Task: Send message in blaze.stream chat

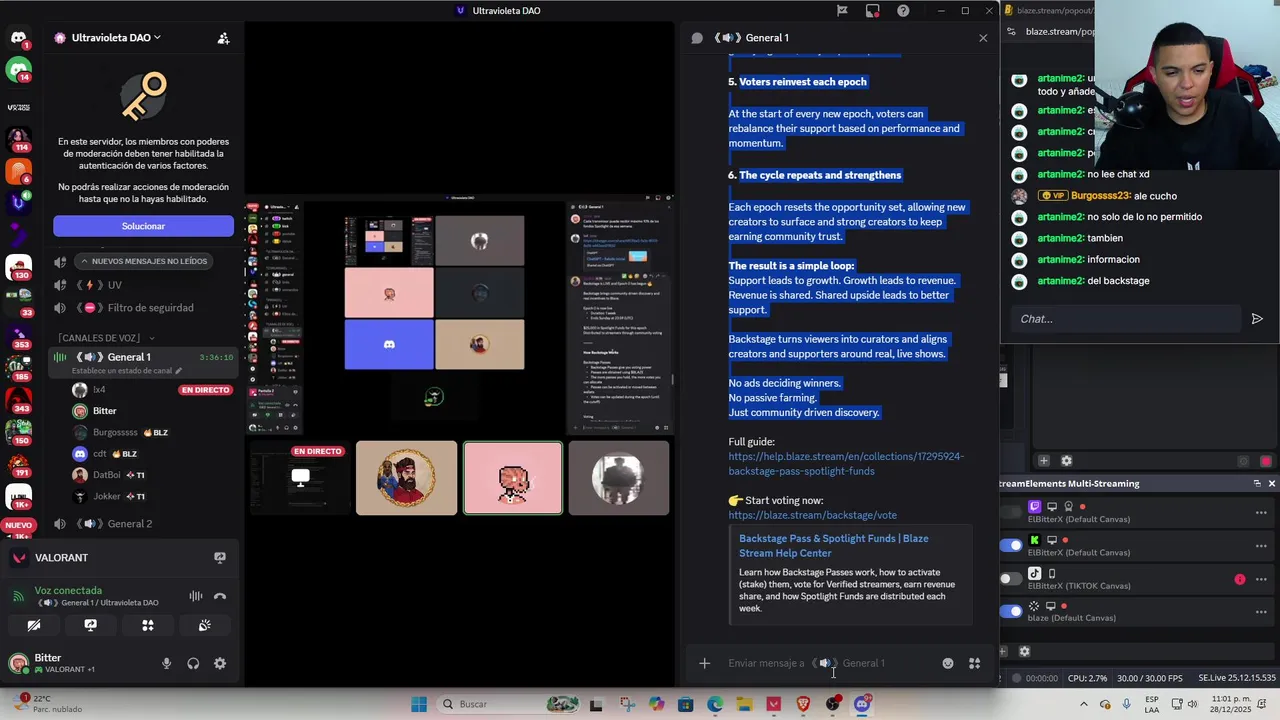Action: [1257, 319]
